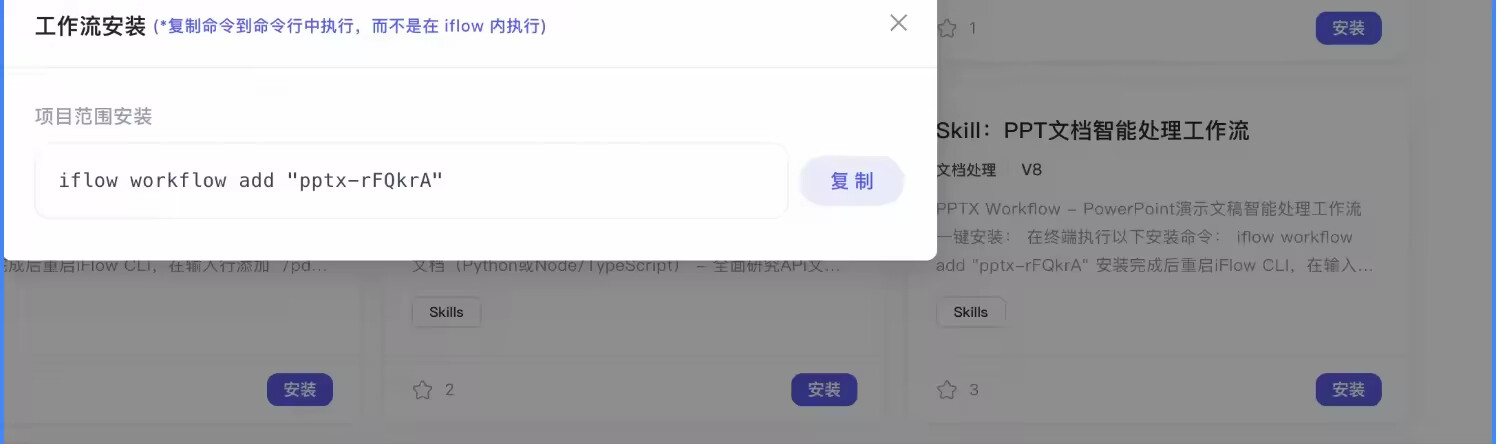
Task: Click the V8 version label
Action: 1031,170
